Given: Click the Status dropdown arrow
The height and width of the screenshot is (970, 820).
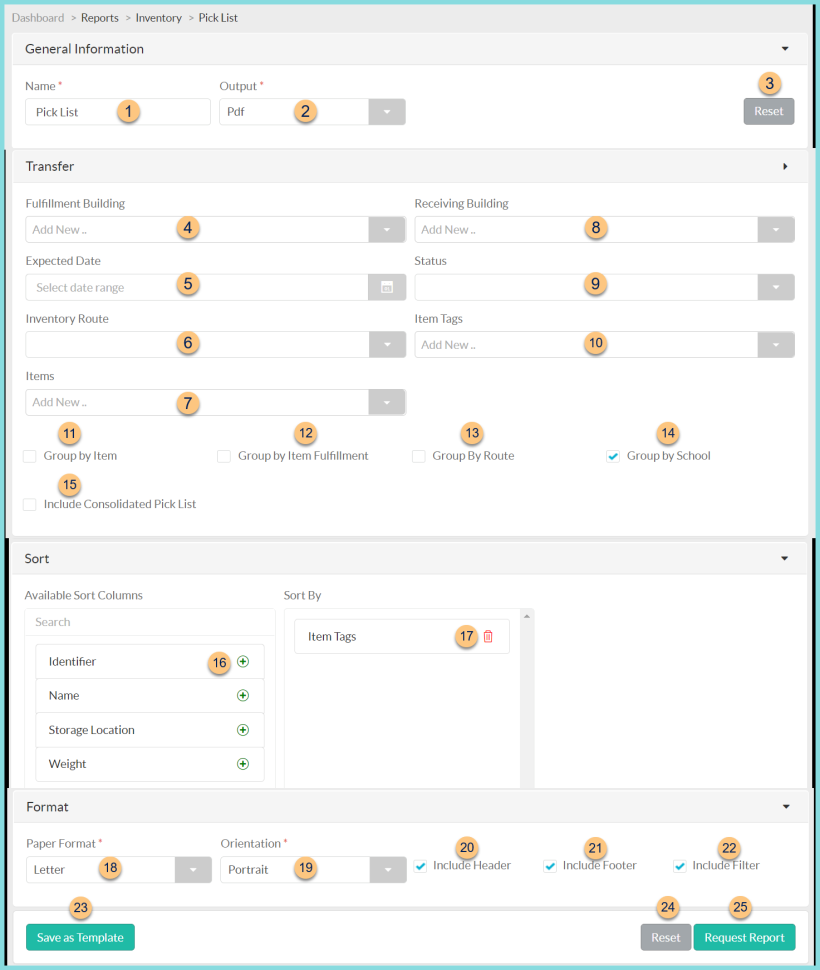Looking at the screenshot, I should coord(776,286).
